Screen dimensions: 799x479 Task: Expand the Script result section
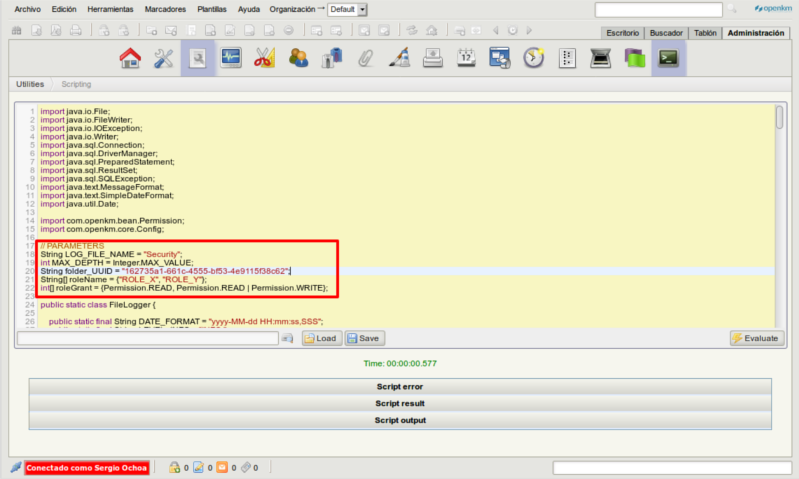click(x=400, y=403)
